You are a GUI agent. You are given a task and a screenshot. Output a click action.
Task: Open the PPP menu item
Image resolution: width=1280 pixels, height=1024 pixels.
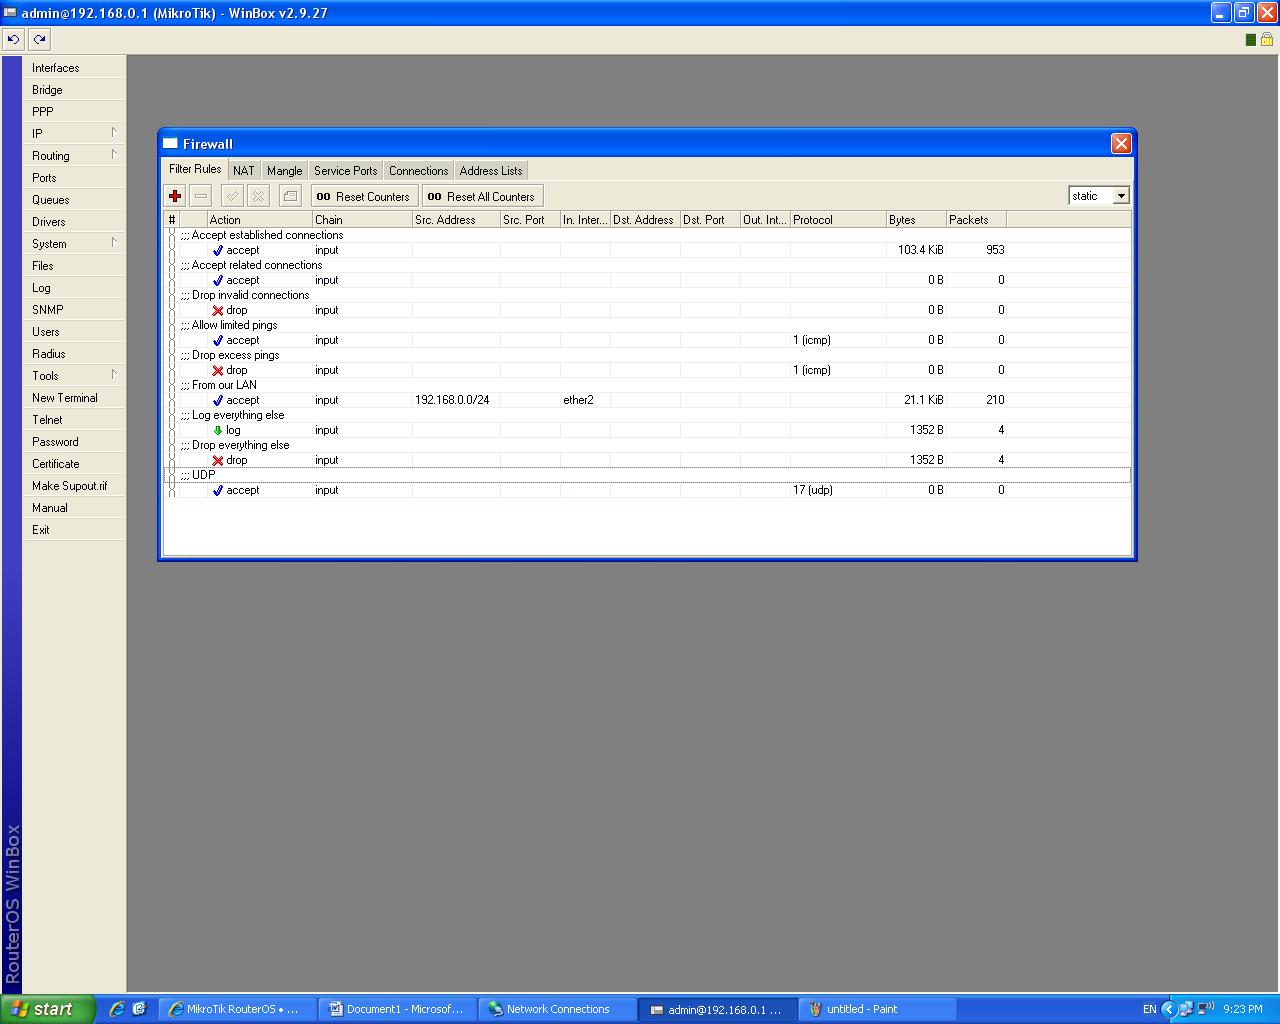tap(75, 111)
